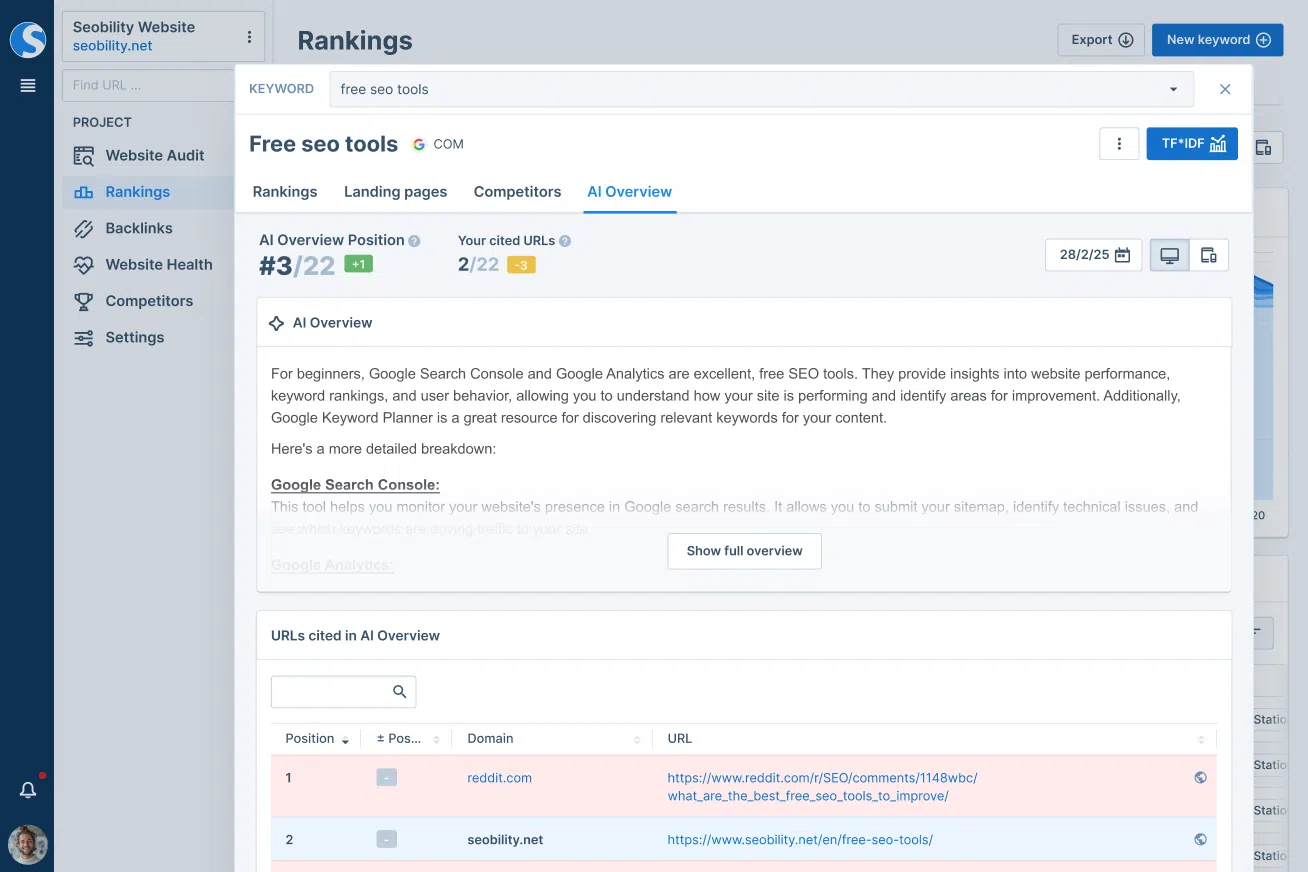
Task: Click help icon next to Your cited URLs
Action: click(x=565, y=241)
